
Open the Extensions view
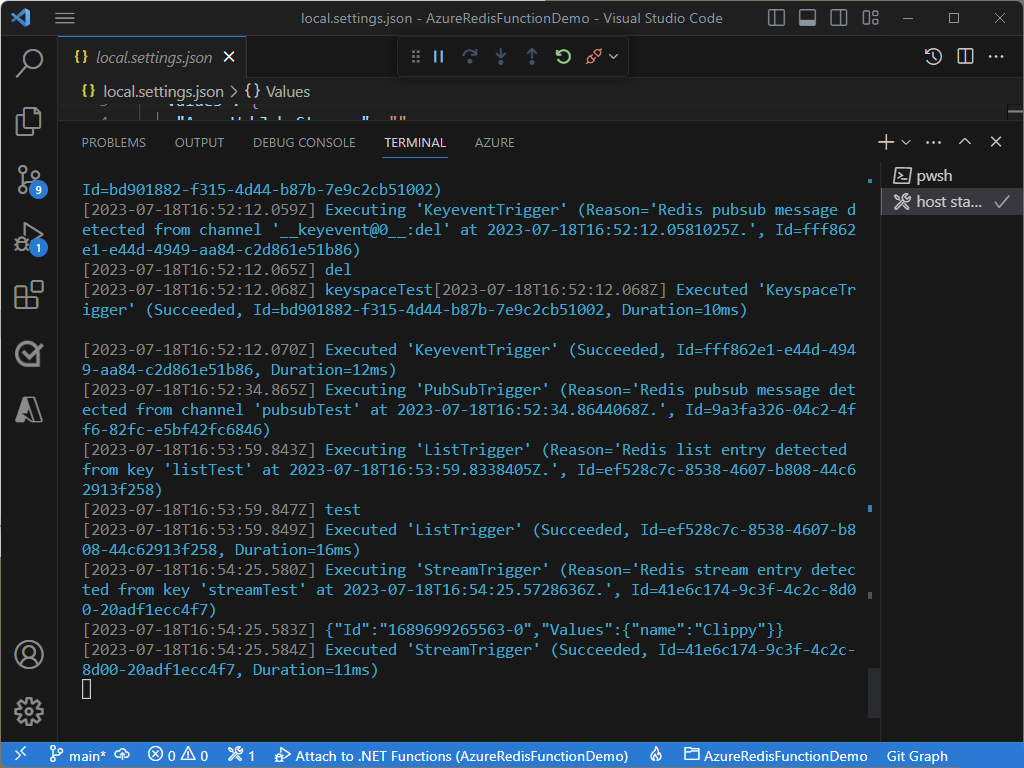click(29, 296)
